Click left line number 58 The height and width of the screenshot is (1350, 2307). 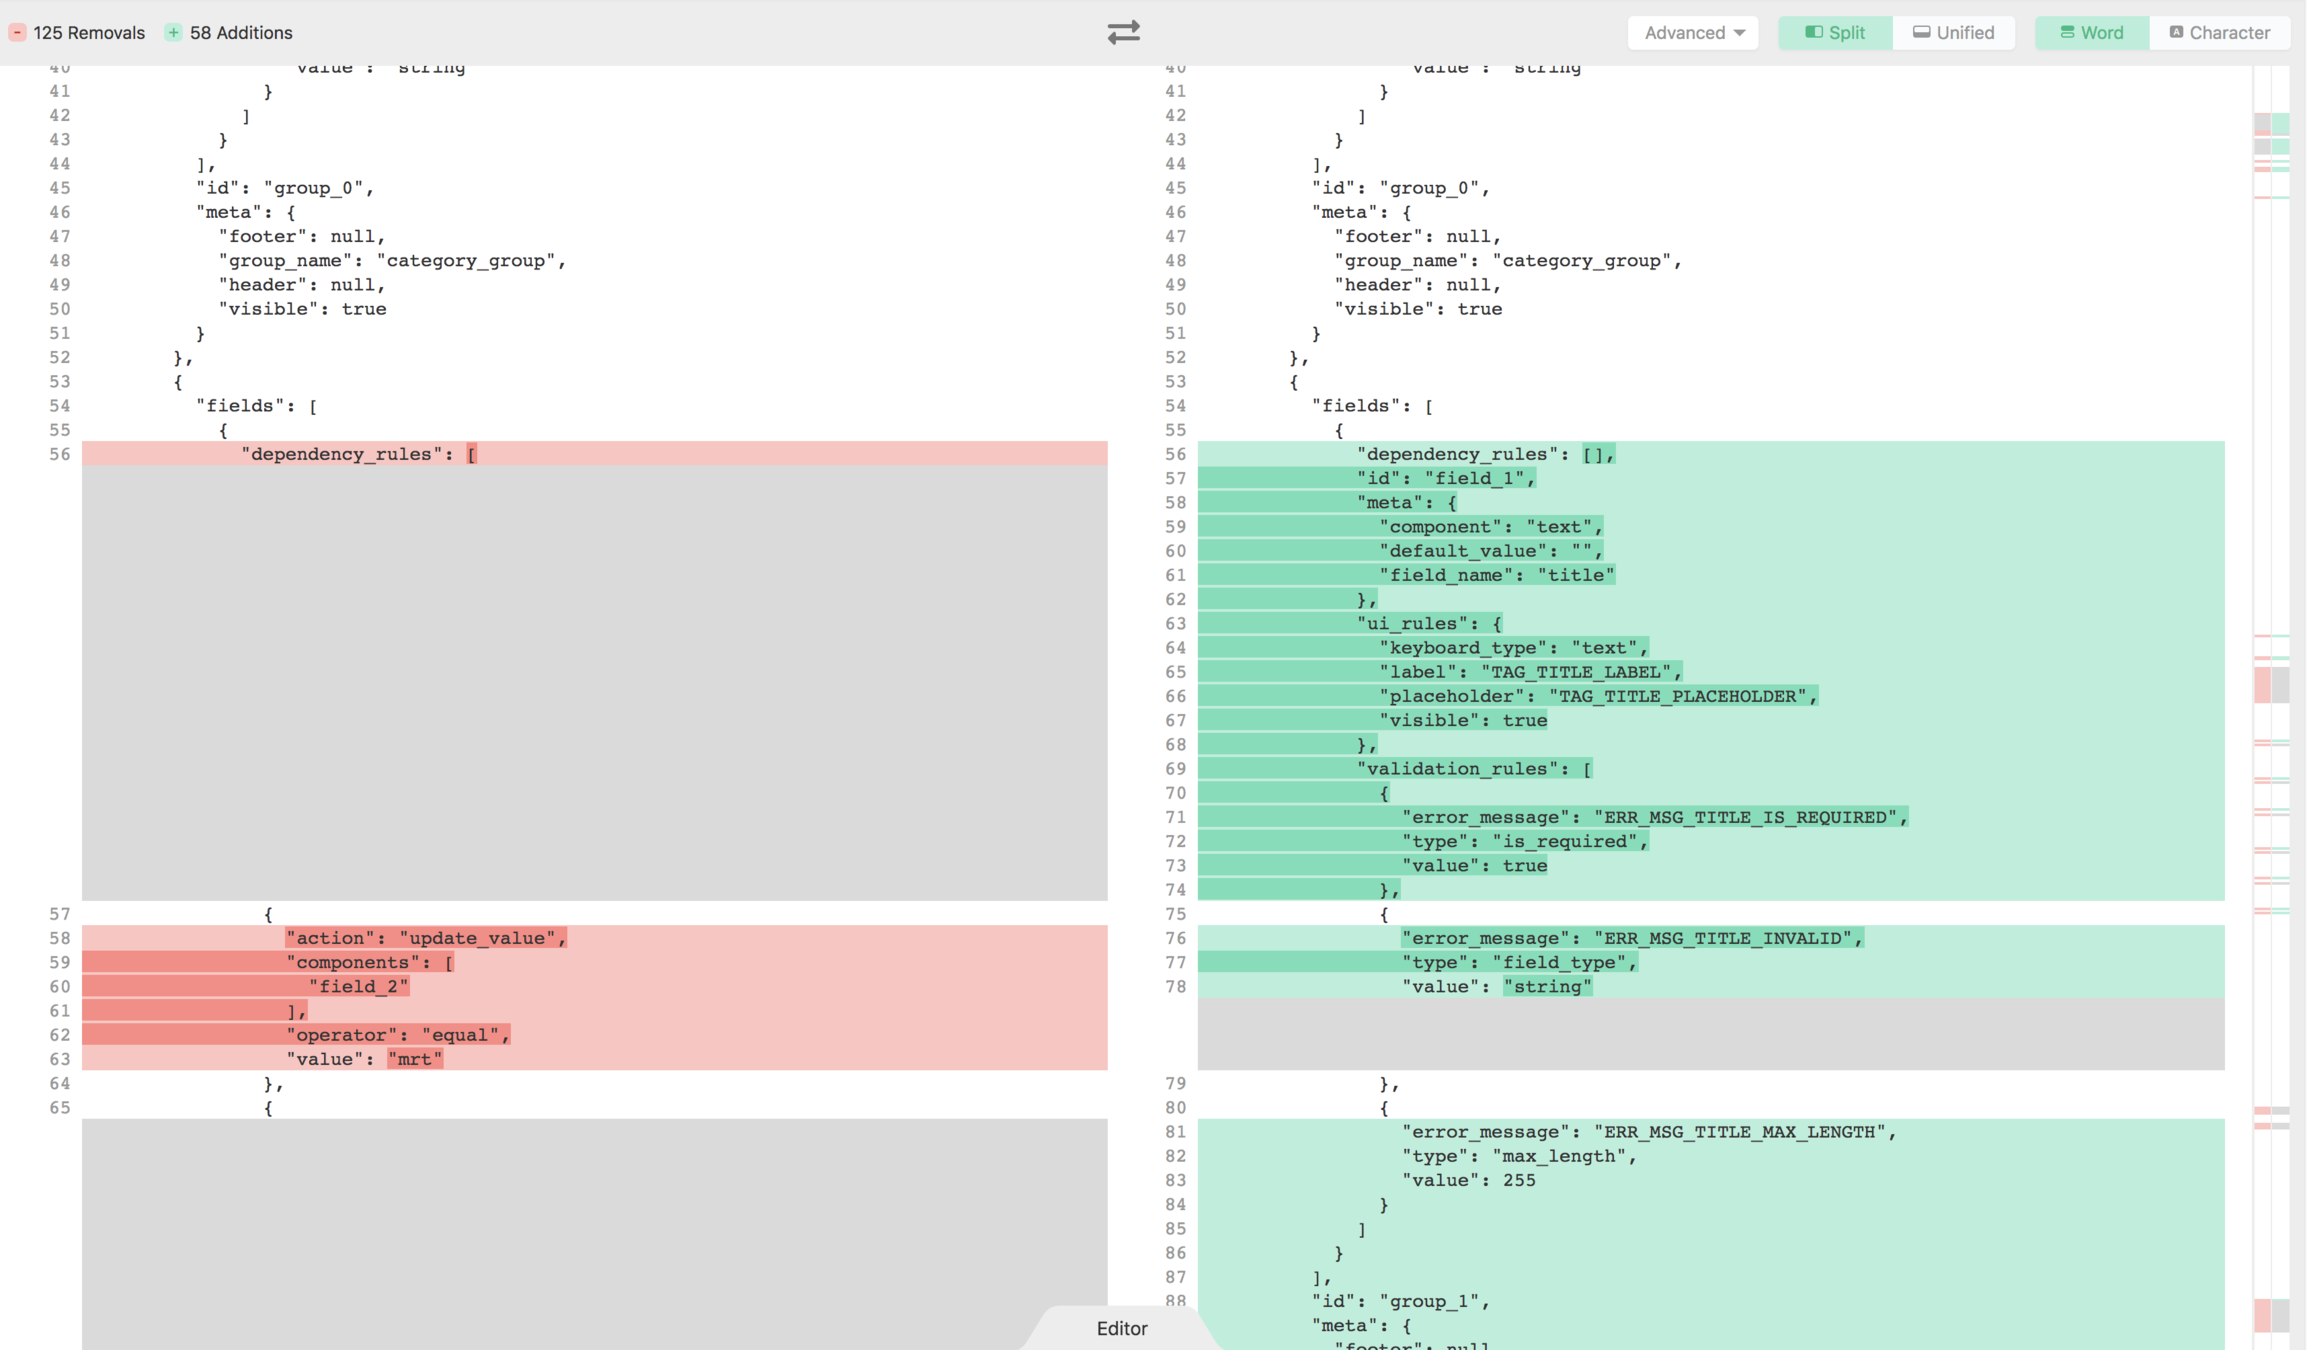(x=60, y=938)
